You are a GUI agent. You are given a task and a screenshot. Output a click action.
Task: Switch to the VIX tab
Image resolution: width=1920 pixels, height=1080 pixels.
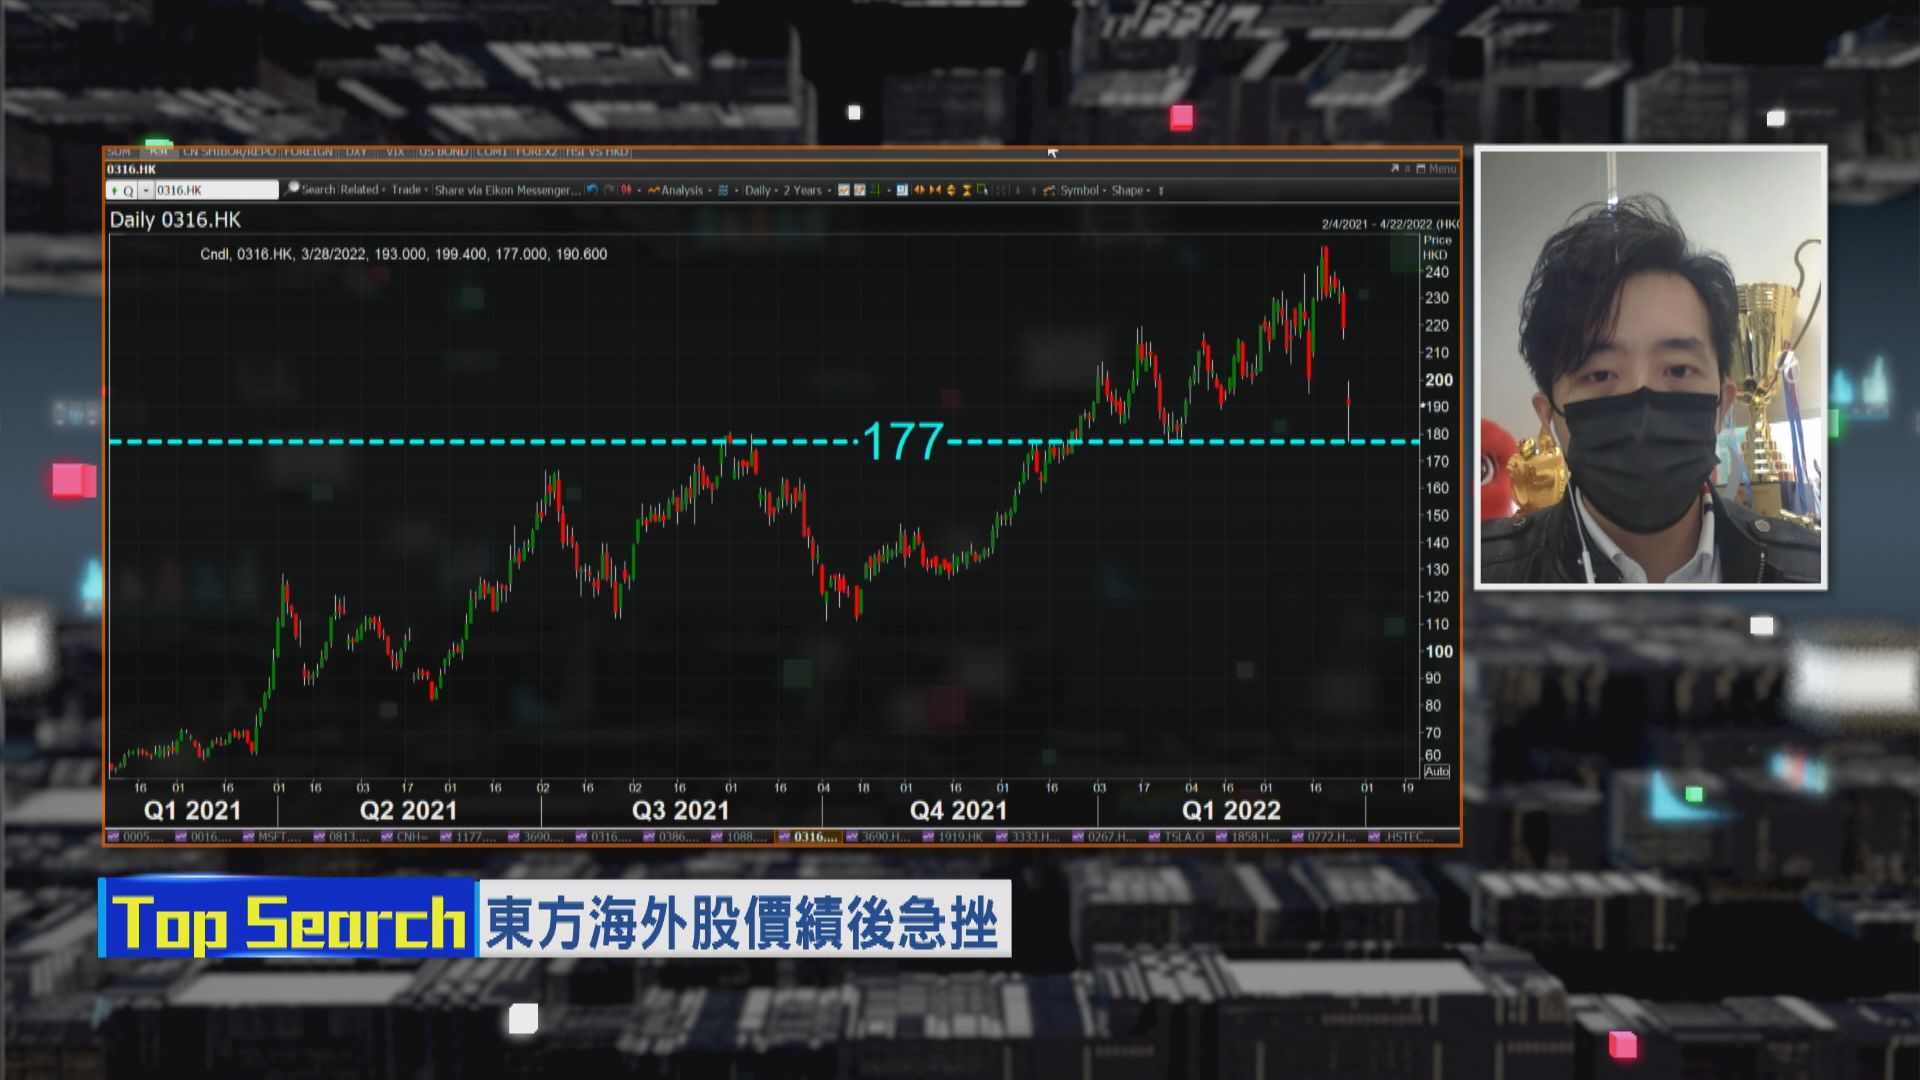(394, 152)
